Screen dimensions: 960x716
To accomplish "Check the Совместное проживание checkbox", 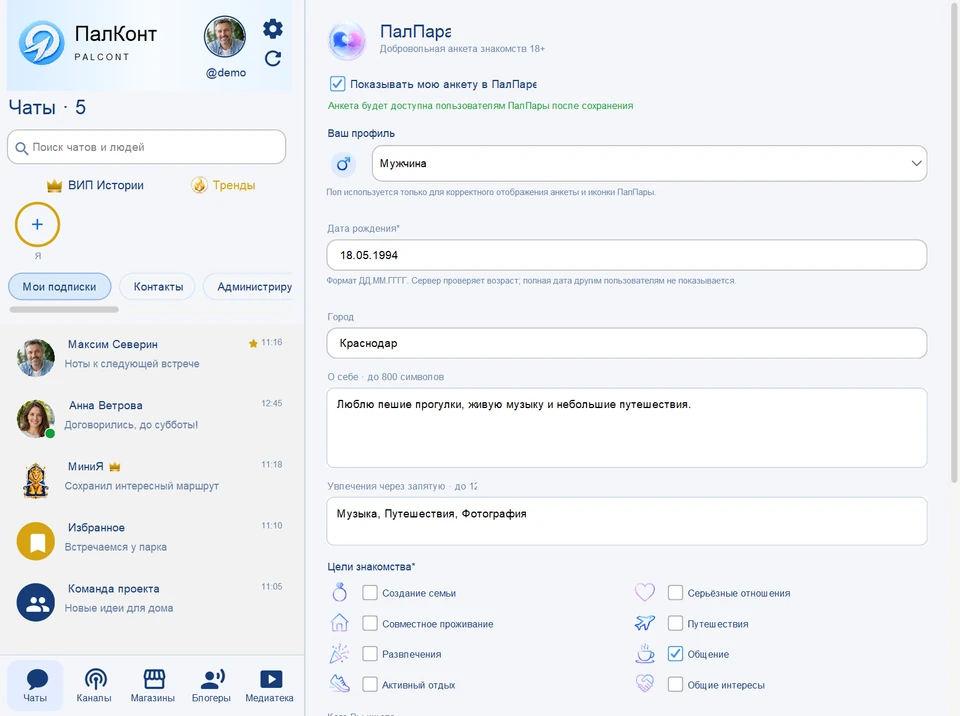I will 370,624.
